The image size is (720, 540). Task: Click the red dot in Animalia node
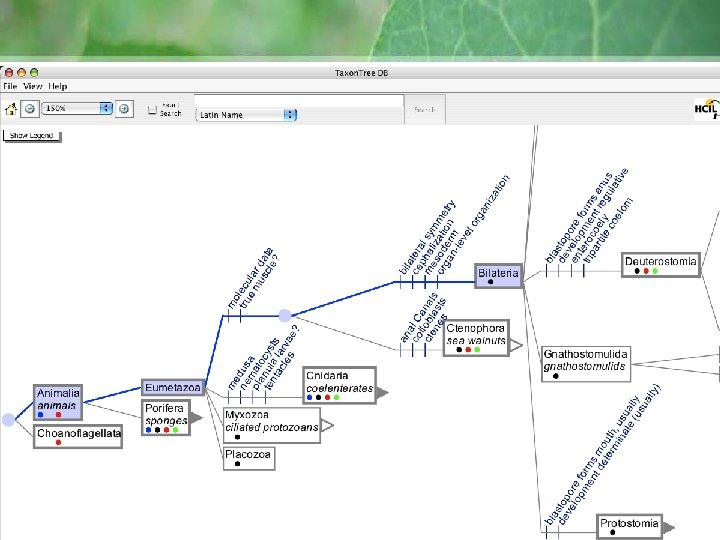(58, 415)
